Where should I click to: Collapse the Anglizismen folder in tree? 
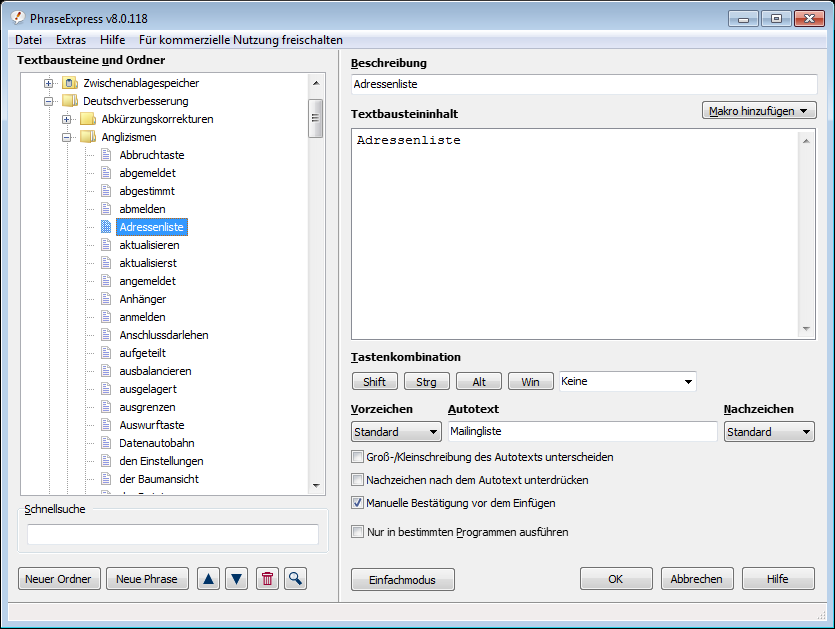point(66,137)
